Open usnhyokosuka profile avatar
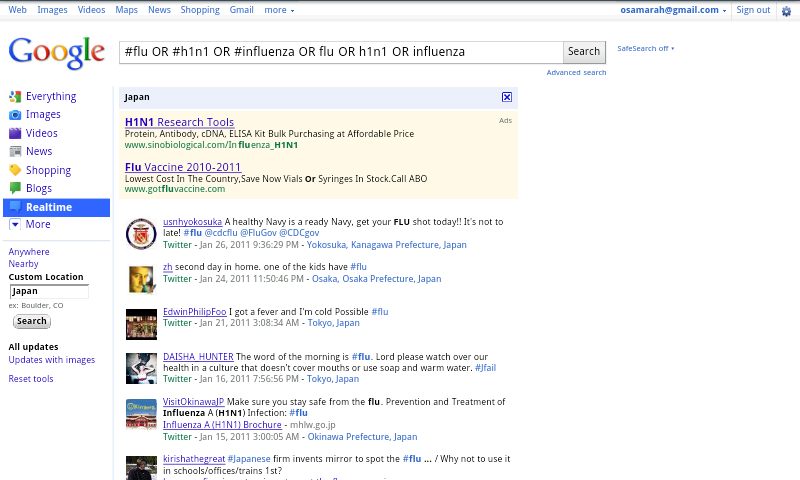800x480 pixels. tap(141, 234)
